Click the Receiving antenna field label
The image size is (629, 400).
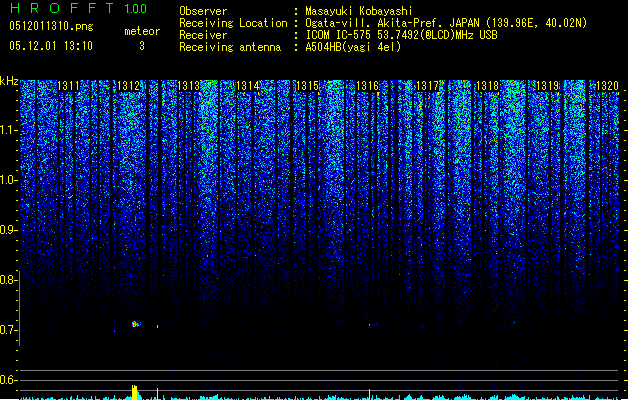(230, 47)
